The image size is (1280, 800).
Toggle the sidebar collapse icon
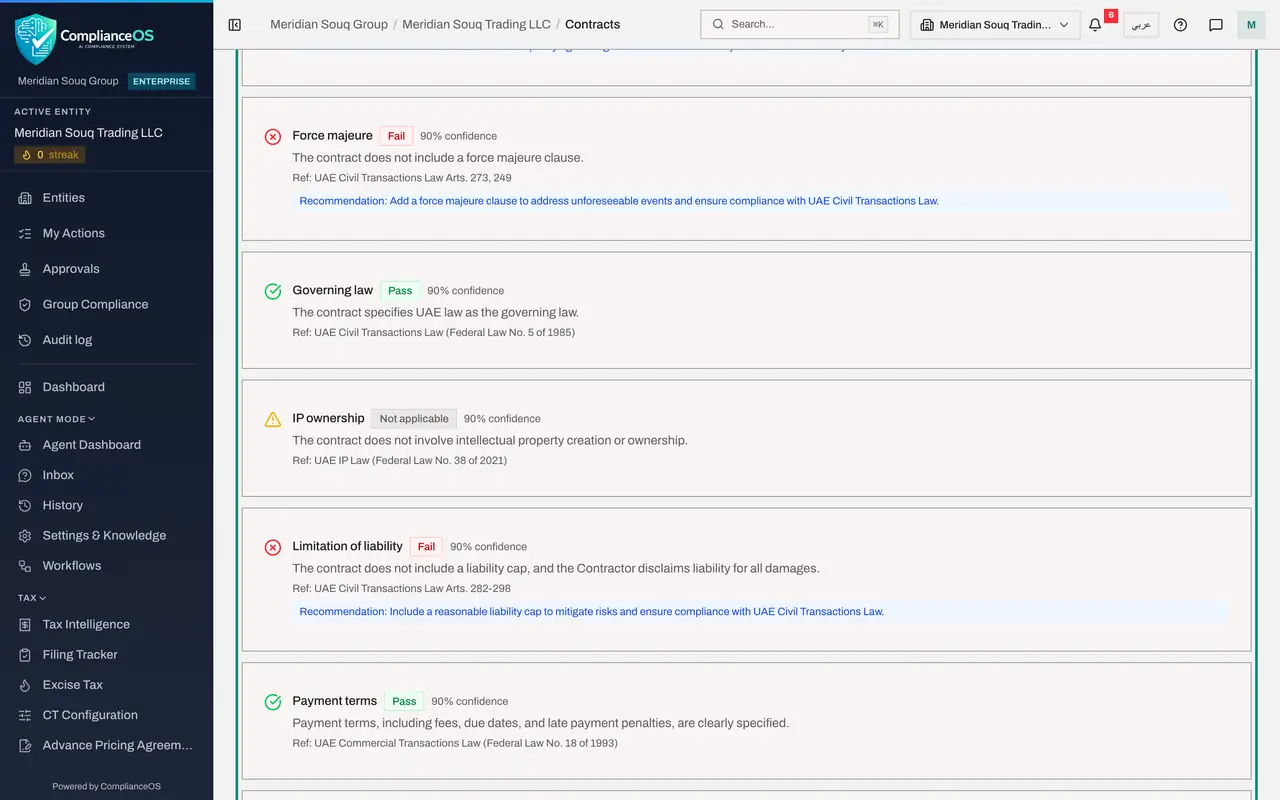coord(235,24)
